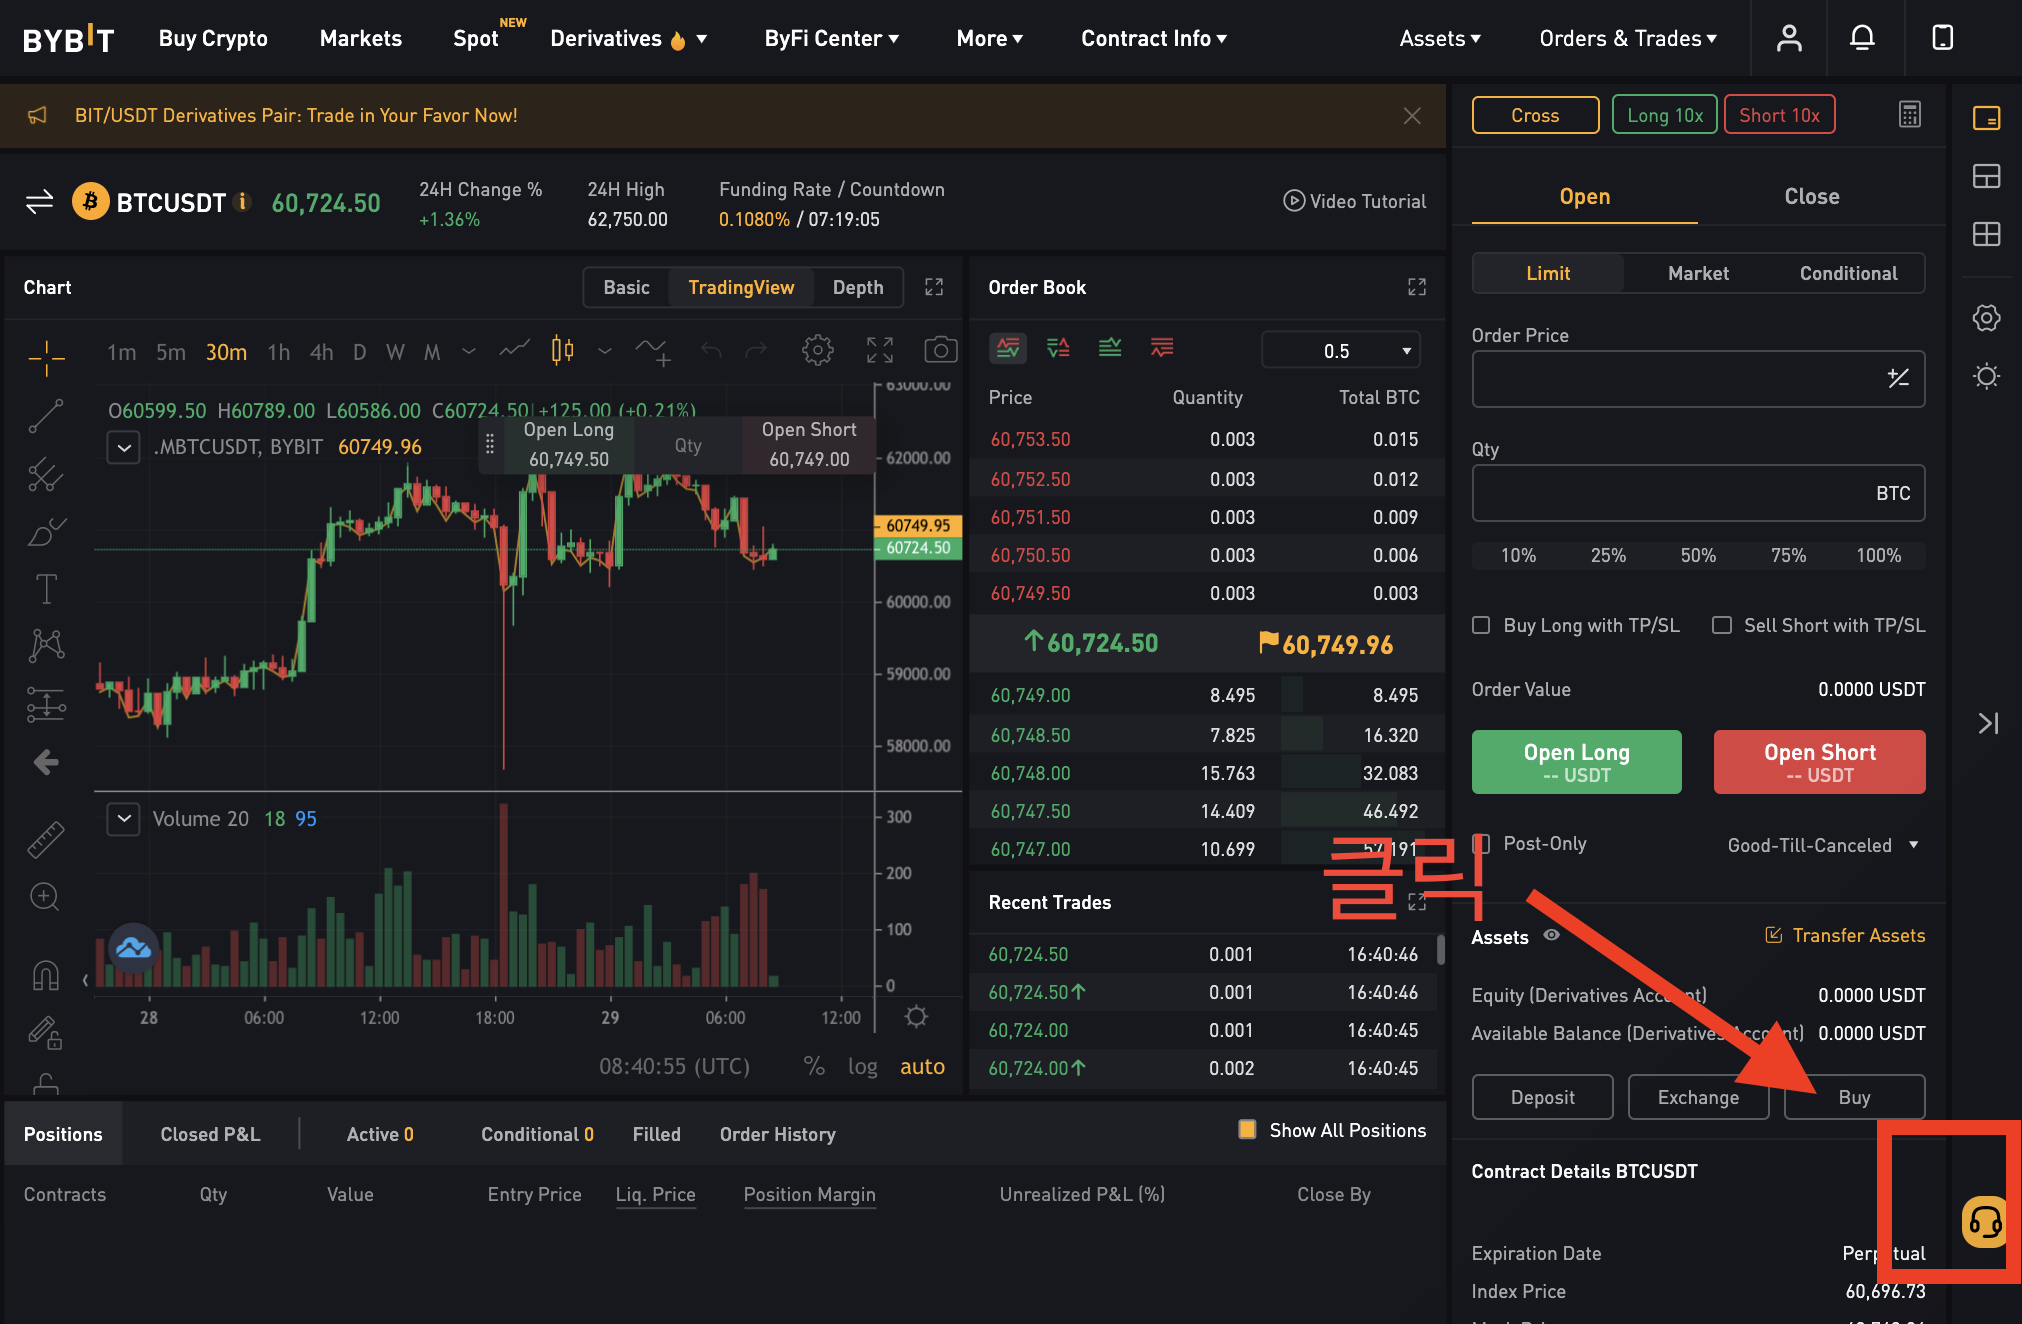Click the green Open Long button
2022x1324 pixels.
tap(1576, 762)
